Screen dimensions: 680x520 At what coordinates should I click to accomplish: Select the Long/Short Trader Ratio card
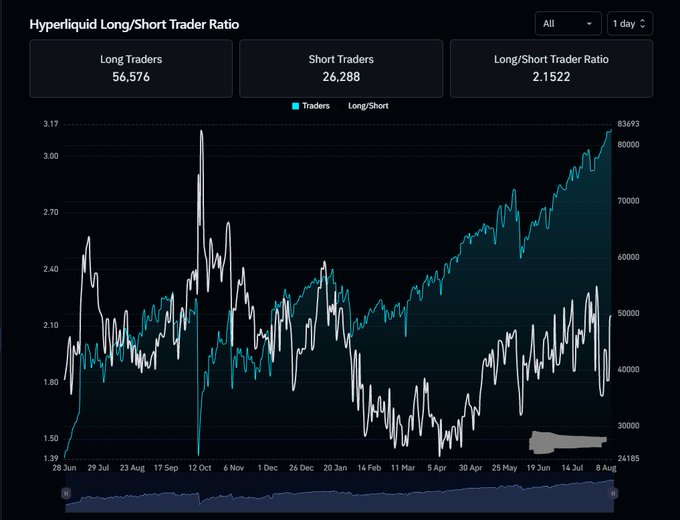[551, 69]
